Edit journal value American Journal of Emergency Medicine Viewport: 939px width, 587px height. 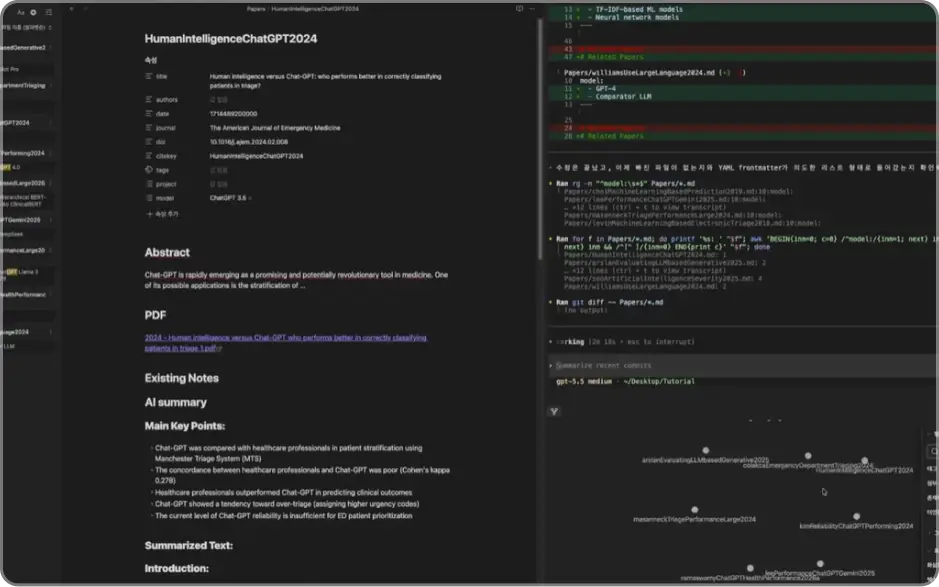[x=275, y=128]
